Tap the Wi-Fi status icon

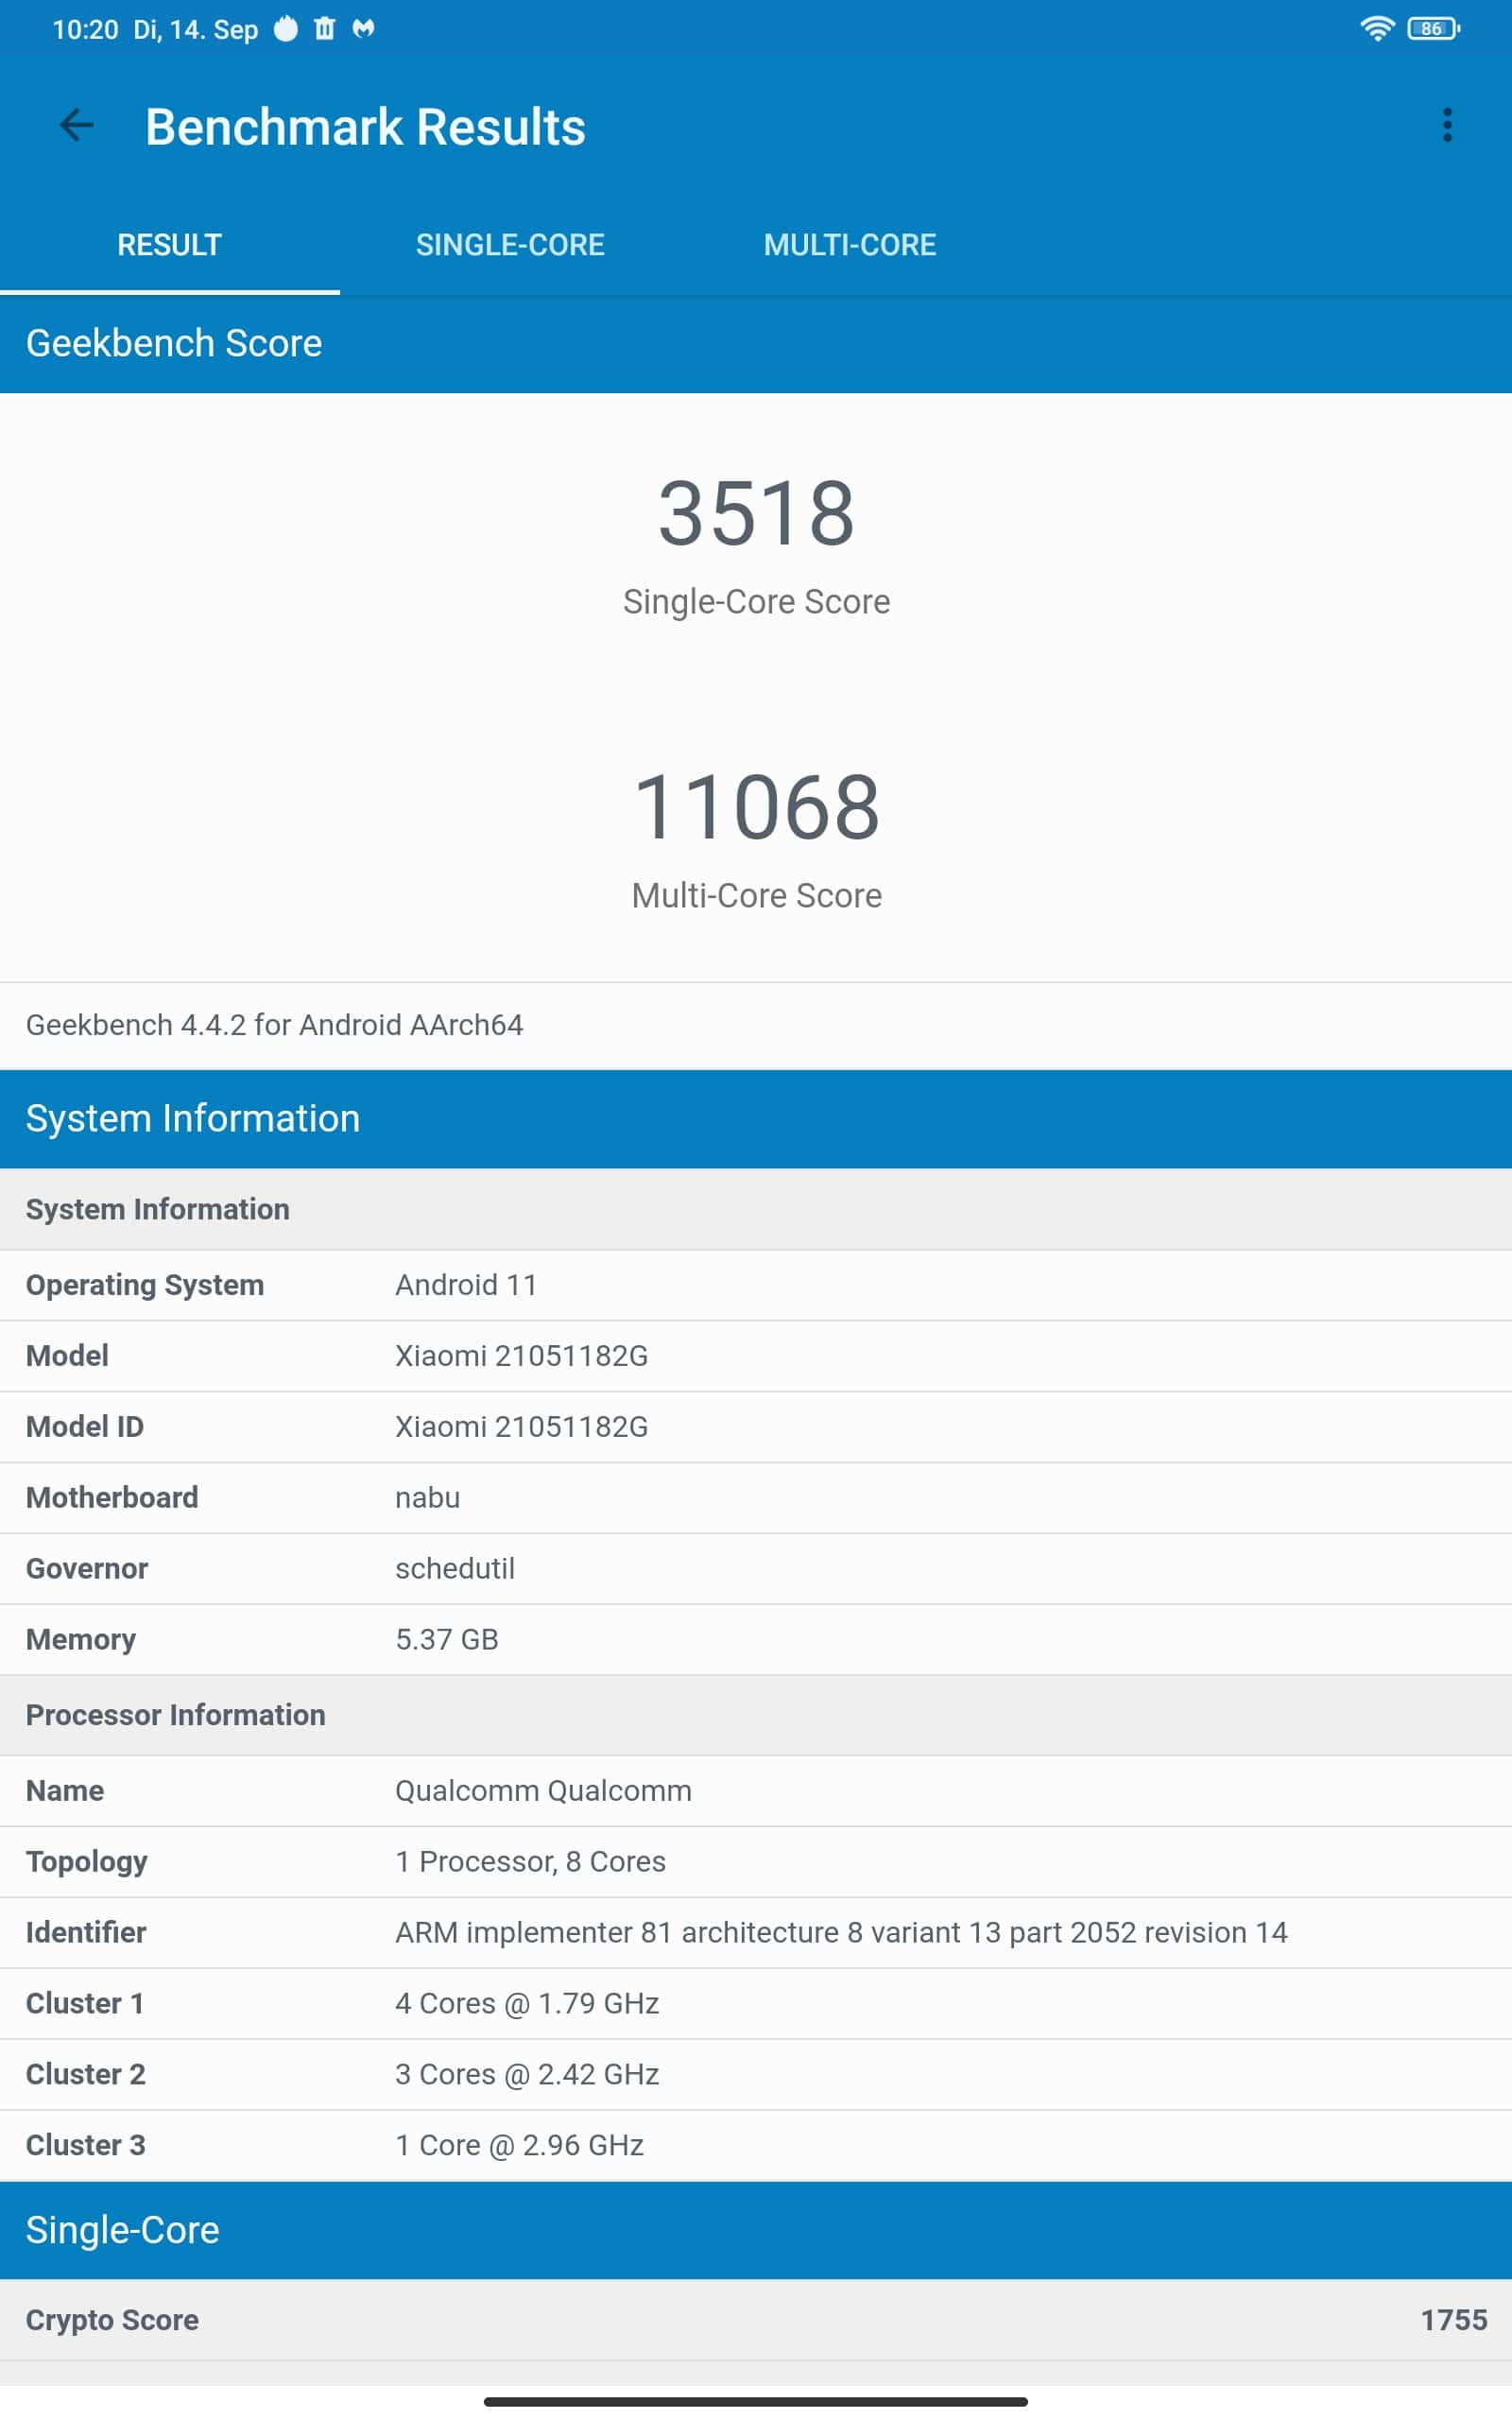1377,29
